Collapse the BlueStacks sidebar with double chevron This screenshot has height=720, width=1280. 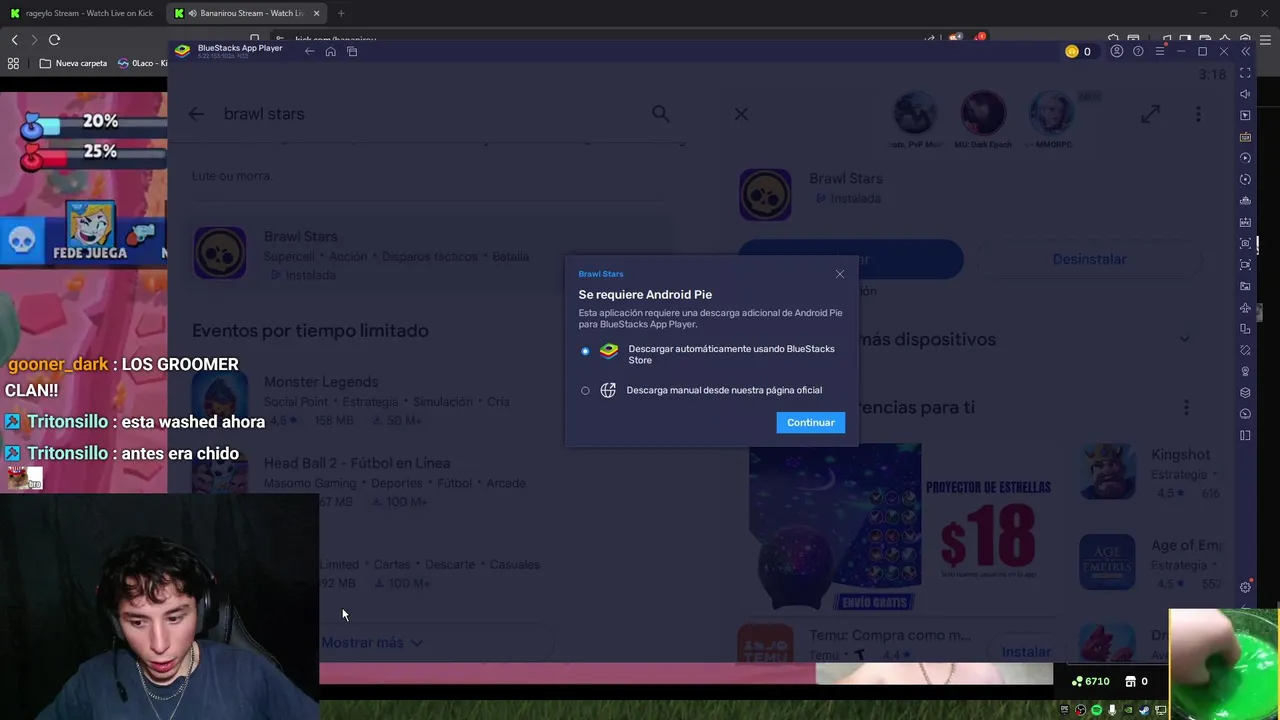(x=1245, y=51)
